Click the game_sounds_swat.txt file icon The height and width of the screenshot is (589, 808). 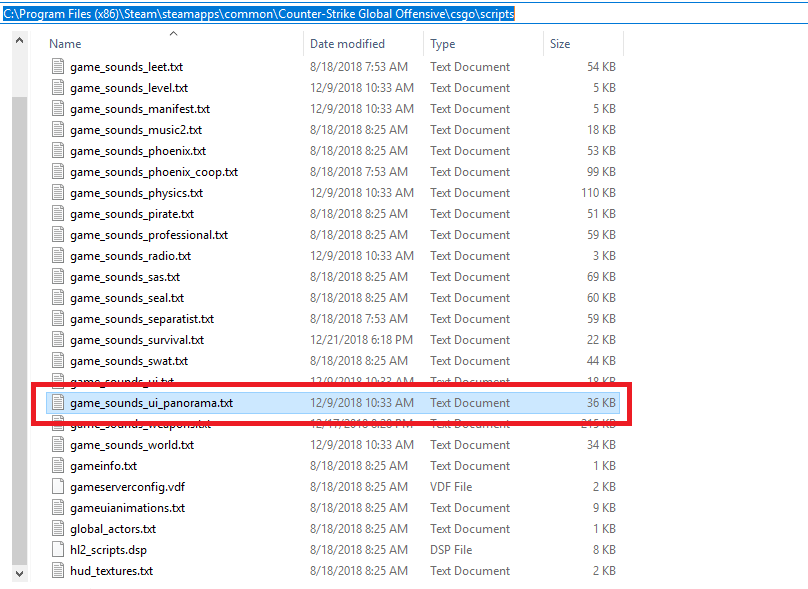click(58, 361)
